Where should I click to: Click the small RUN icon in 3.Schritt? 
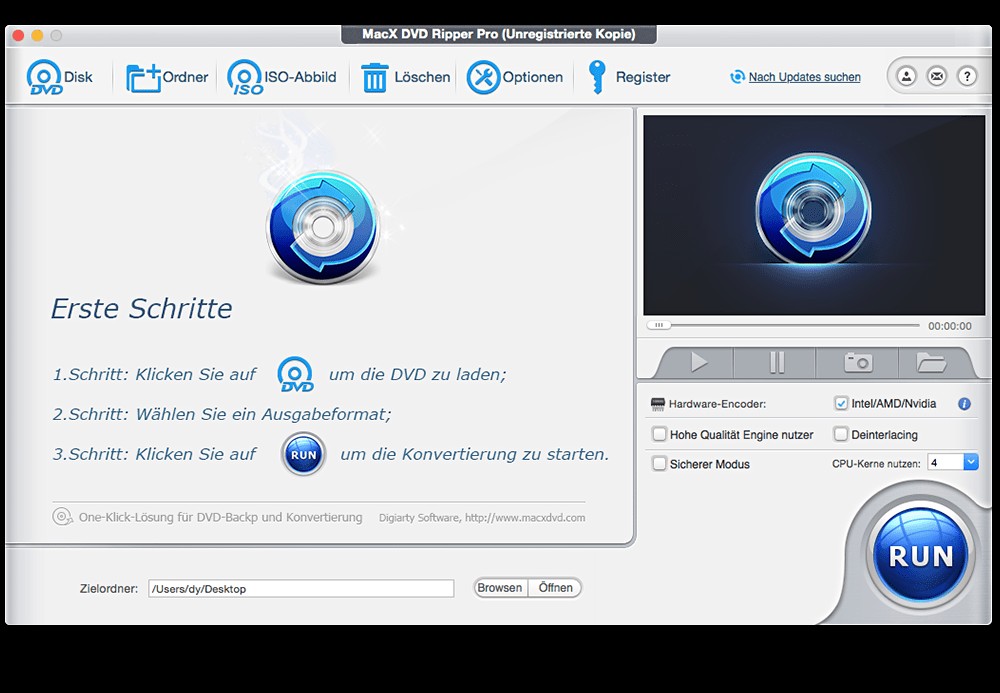coord(304,455)
